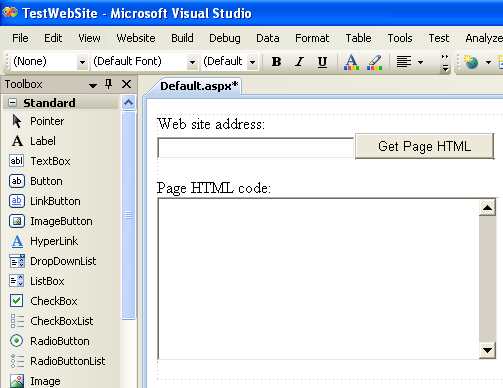Collapse the Standard toolbox group
This screenshot has height=388, width=503.
point(12,103)
